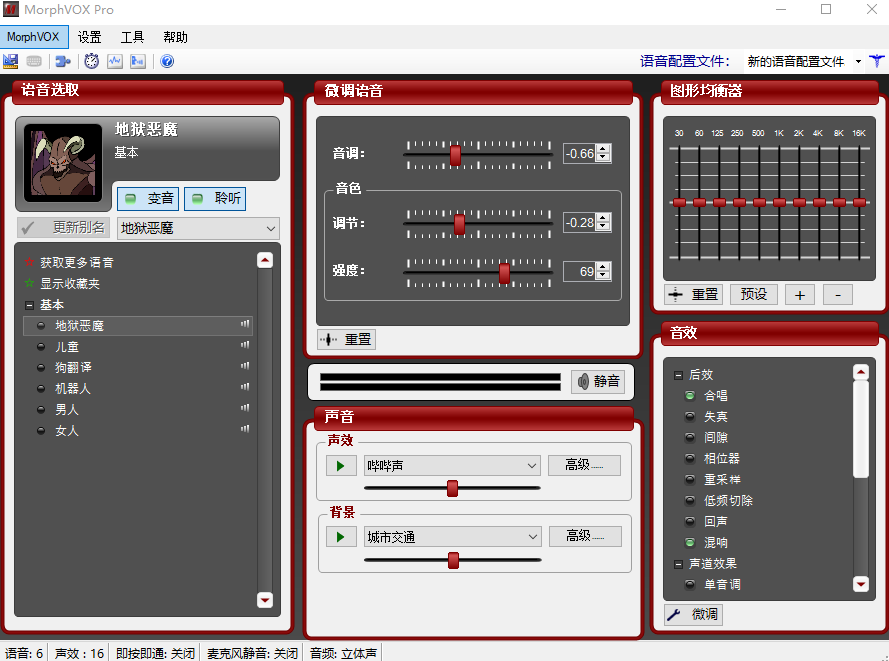Toggle the 变音 morph button
Image resolution: width=889 pixels, height=661 pixels.
(149, 198)
